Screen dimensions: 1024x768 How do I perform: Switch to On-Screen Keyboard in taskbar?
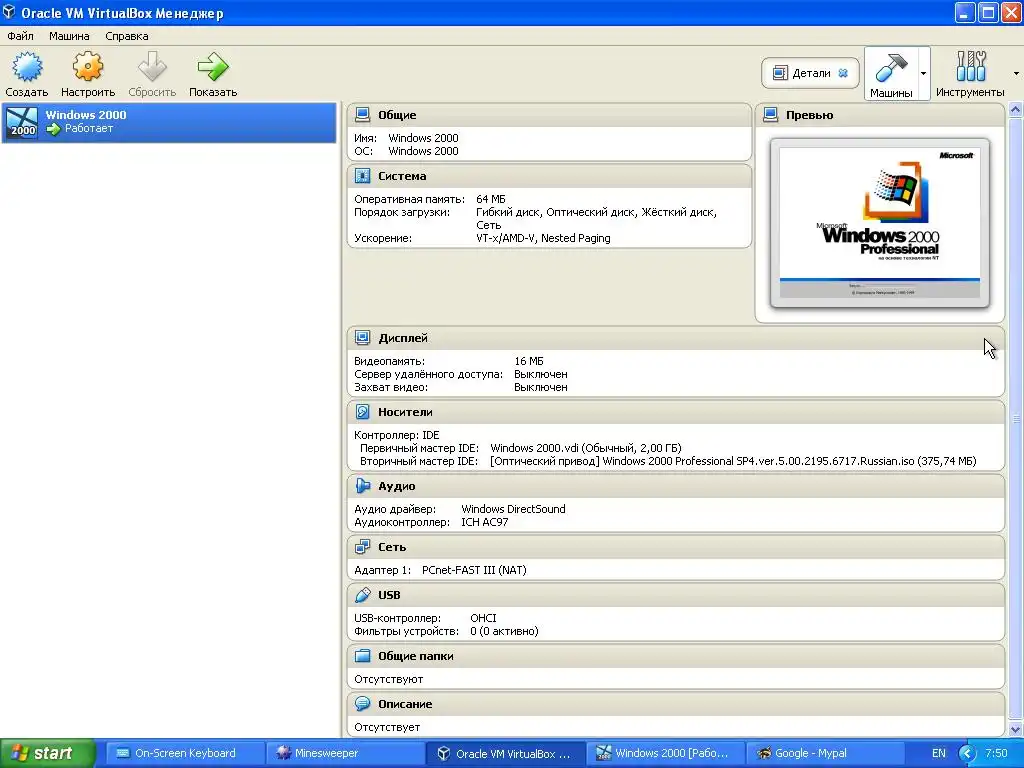point(185,753)
